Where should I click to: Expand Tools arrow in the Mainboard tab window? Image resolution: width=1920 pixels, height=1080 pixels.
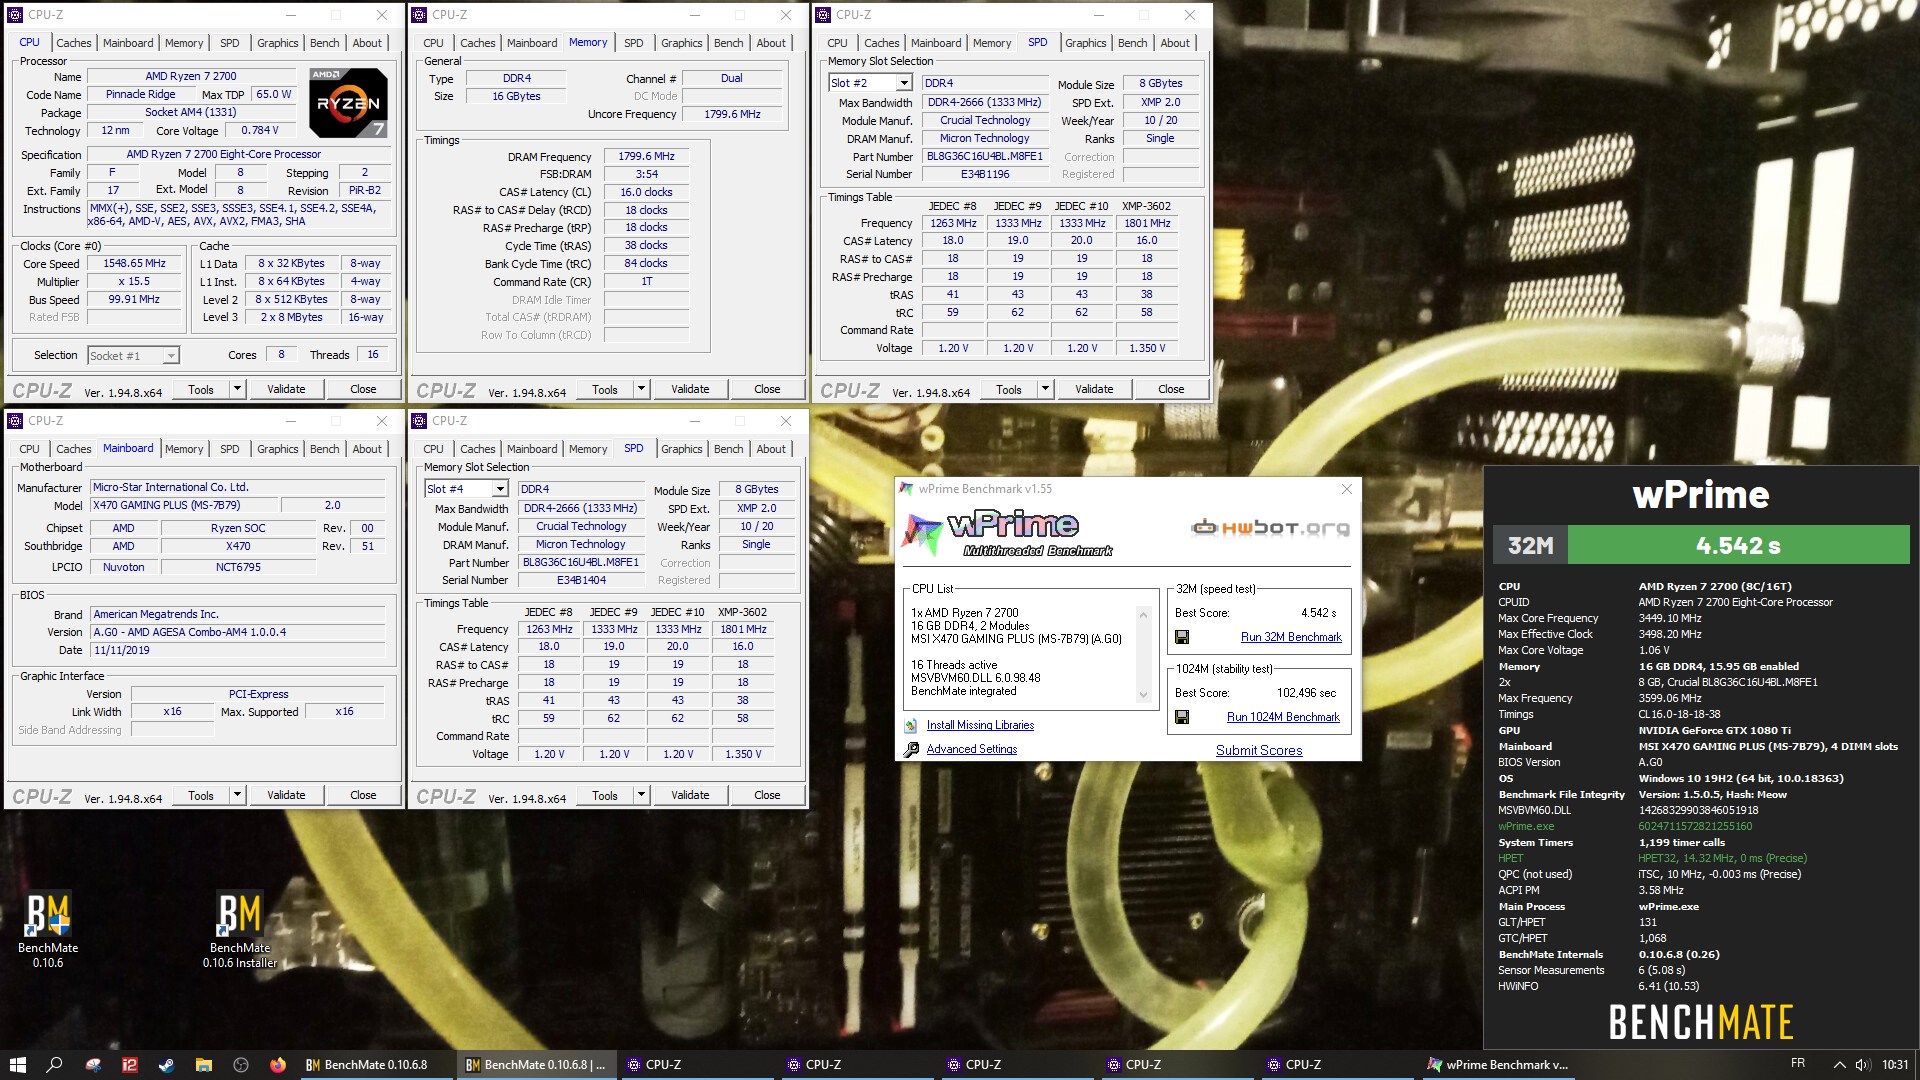[237, 795]
